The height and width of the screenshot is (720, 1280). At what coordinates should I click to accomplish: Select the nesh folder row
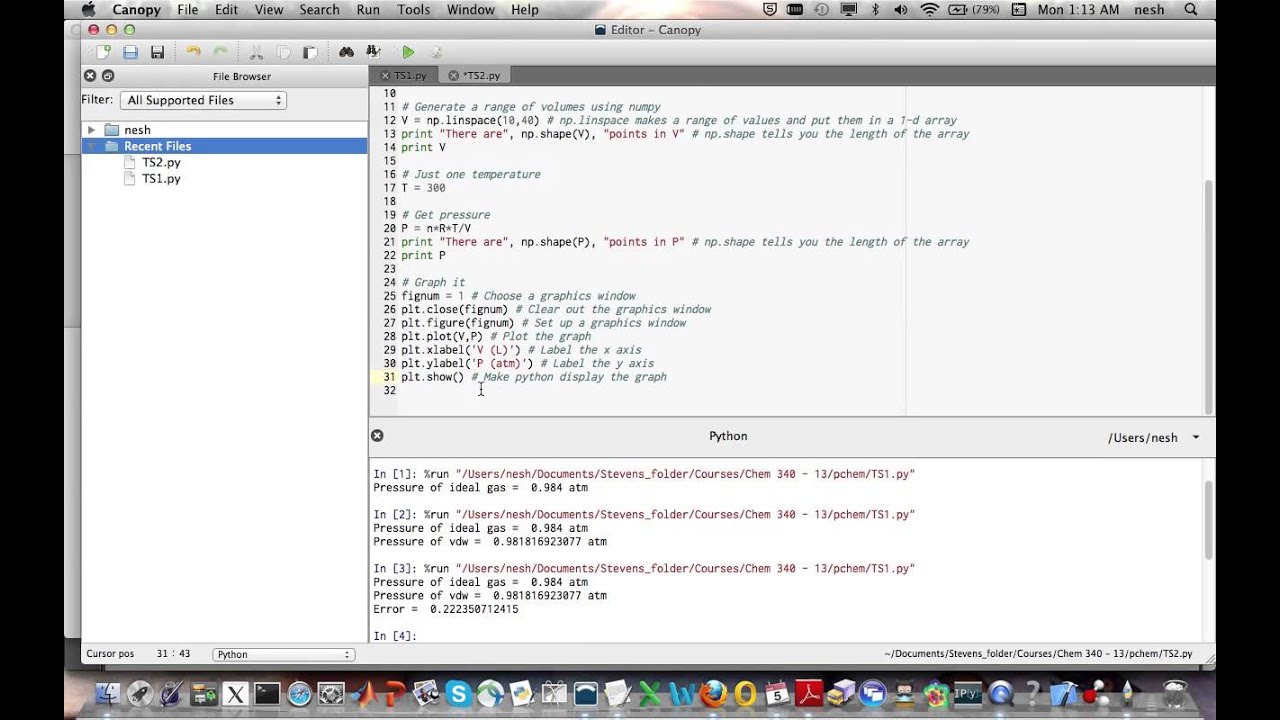point(224,130)
